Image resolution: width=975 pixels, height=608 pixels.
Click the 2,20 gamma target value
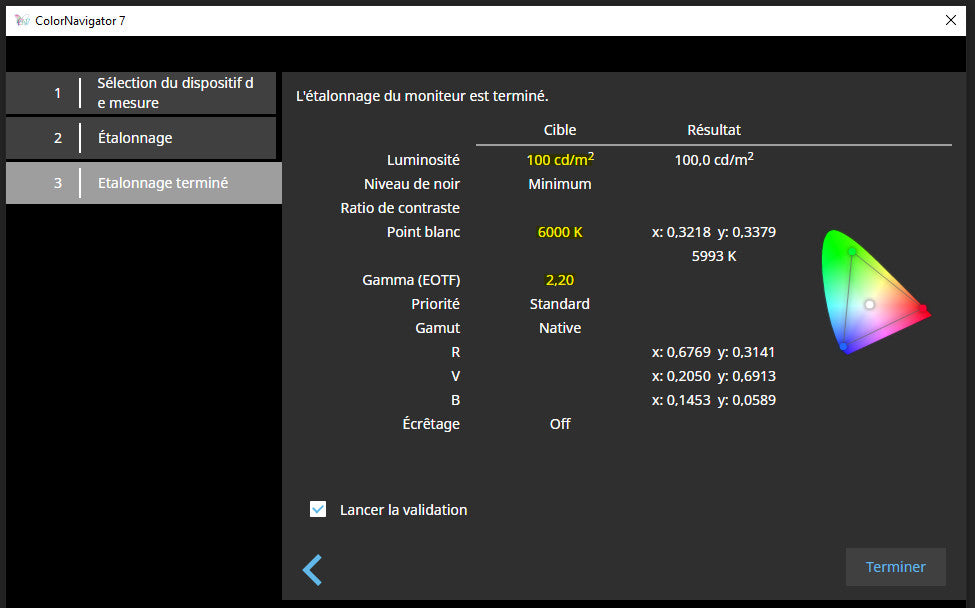pyautogui.click(x=560, y=280)
